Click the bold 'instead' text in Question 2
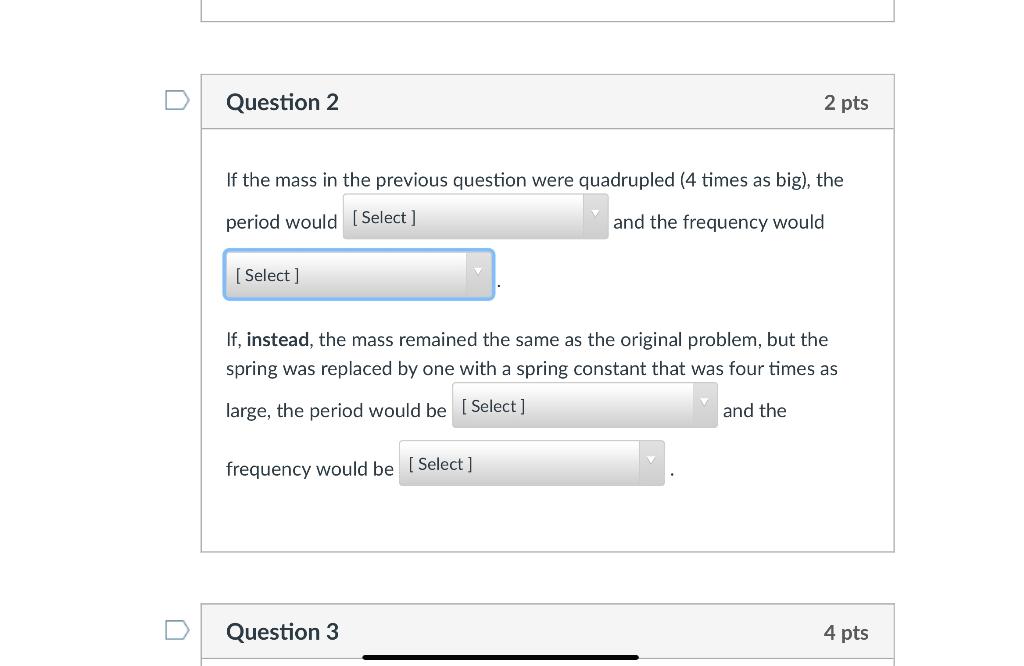 pos(277,339)
